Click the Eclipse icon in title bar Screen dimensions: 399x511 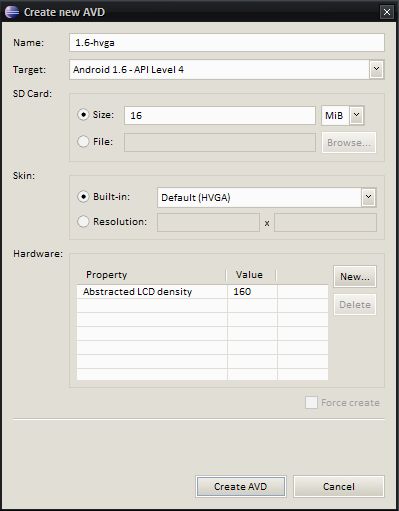[12, 12]
